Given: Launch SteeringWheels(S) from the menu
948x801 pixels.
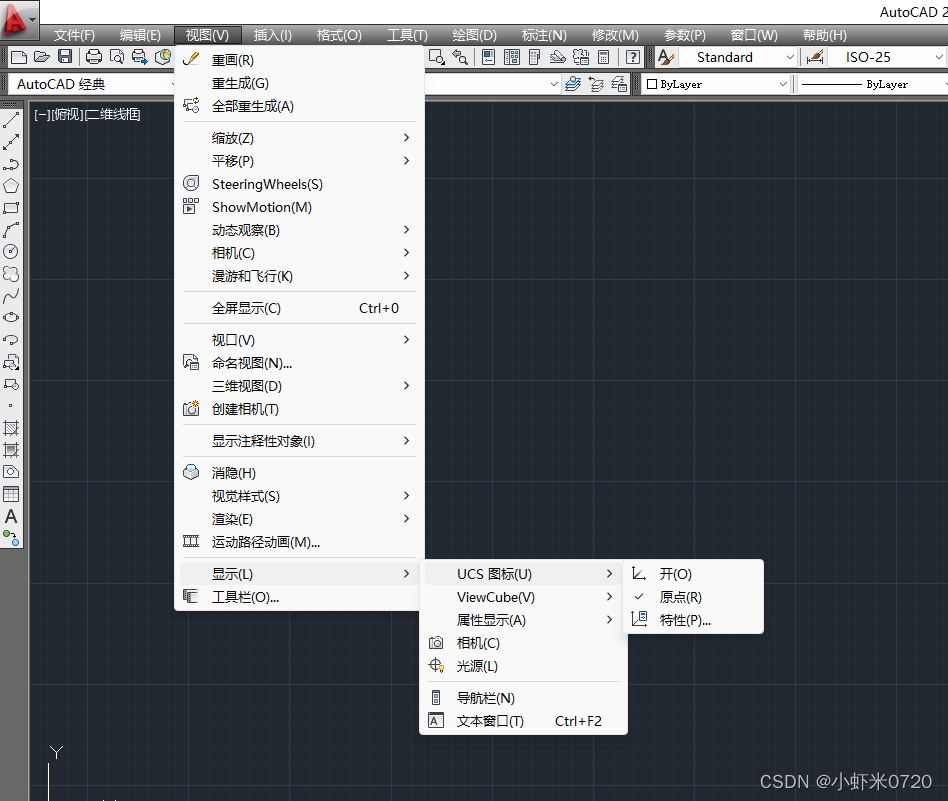Looking at the screenshot, I should point(299,184).
